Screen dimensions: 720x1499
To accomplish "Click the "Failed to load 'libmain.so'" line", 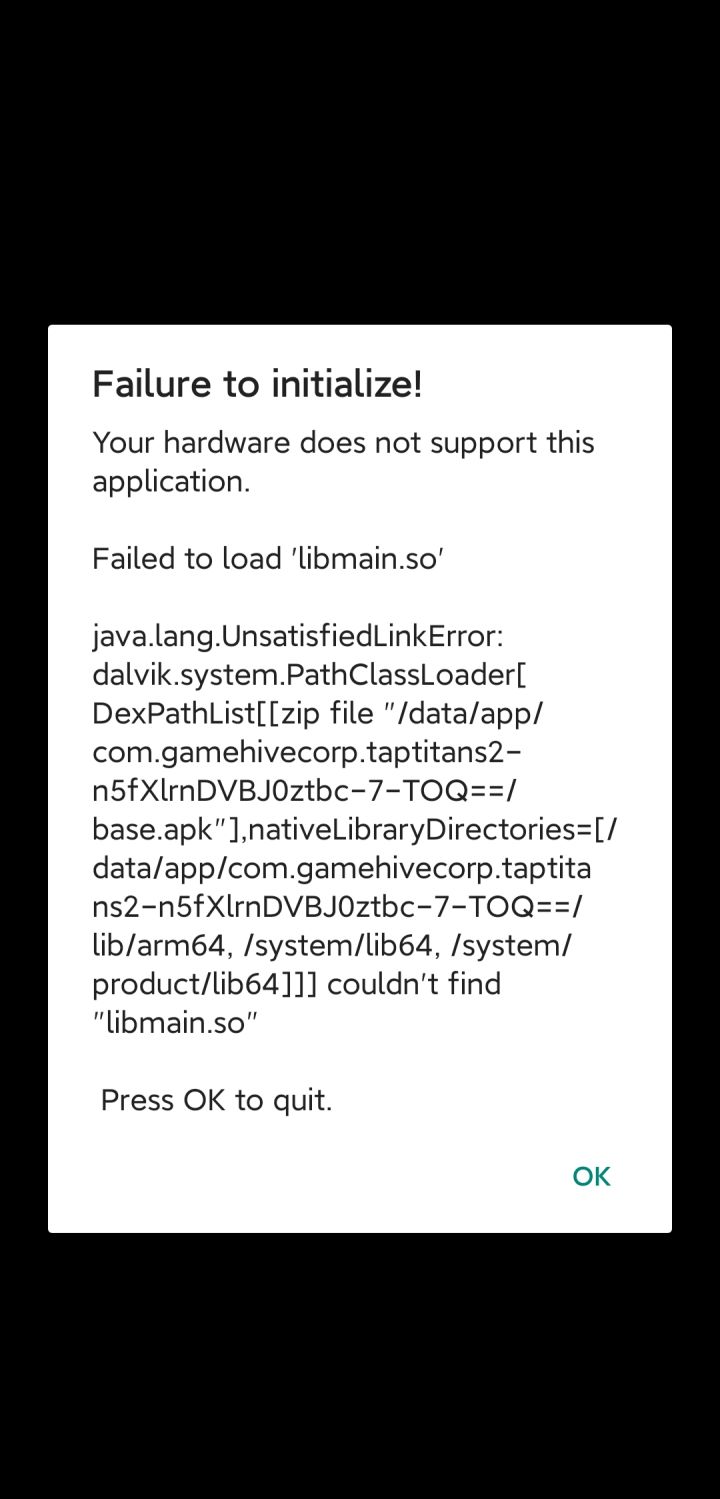I will [267, 559].
